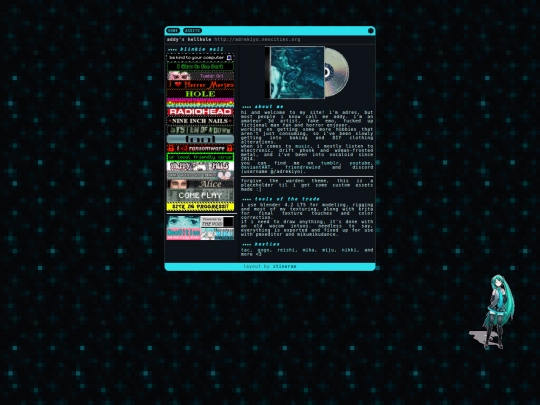Click the HOLE band blinkie
Image resolution: width=540 pixels, height=405 pixels.
point(200,94)
